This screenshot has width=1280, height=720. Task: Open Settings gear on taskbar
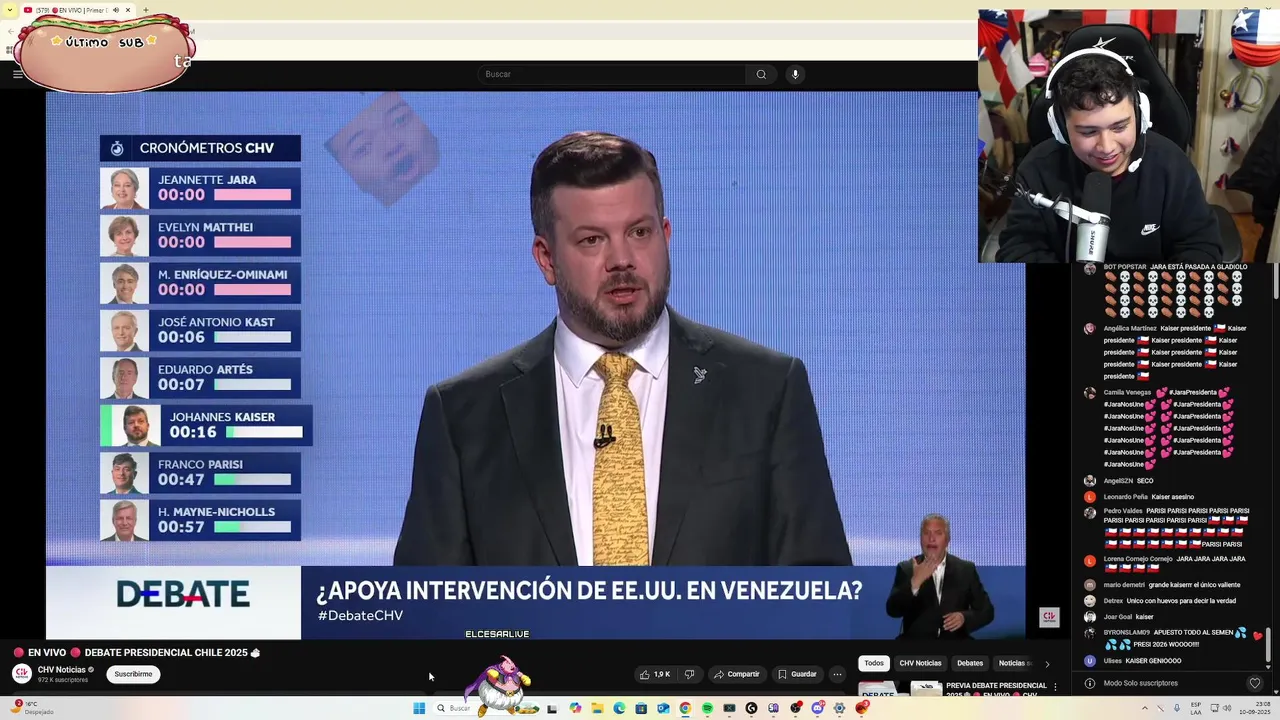(x=839, y=708)
